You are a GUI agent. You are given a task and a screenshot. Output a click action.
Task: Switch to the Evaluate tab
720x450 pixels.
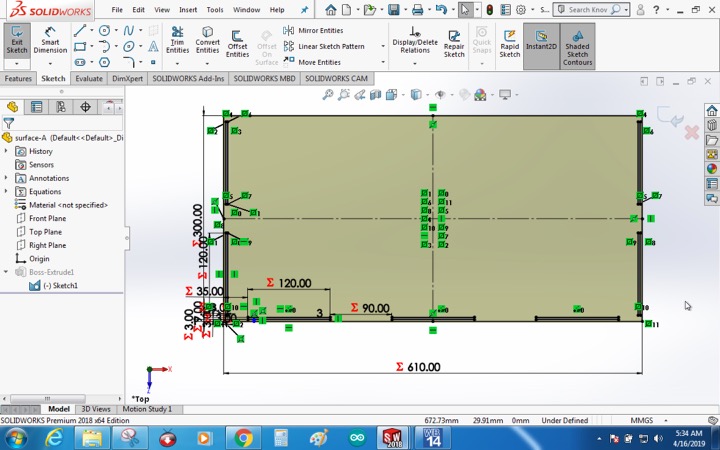click(x=89, y=79)
